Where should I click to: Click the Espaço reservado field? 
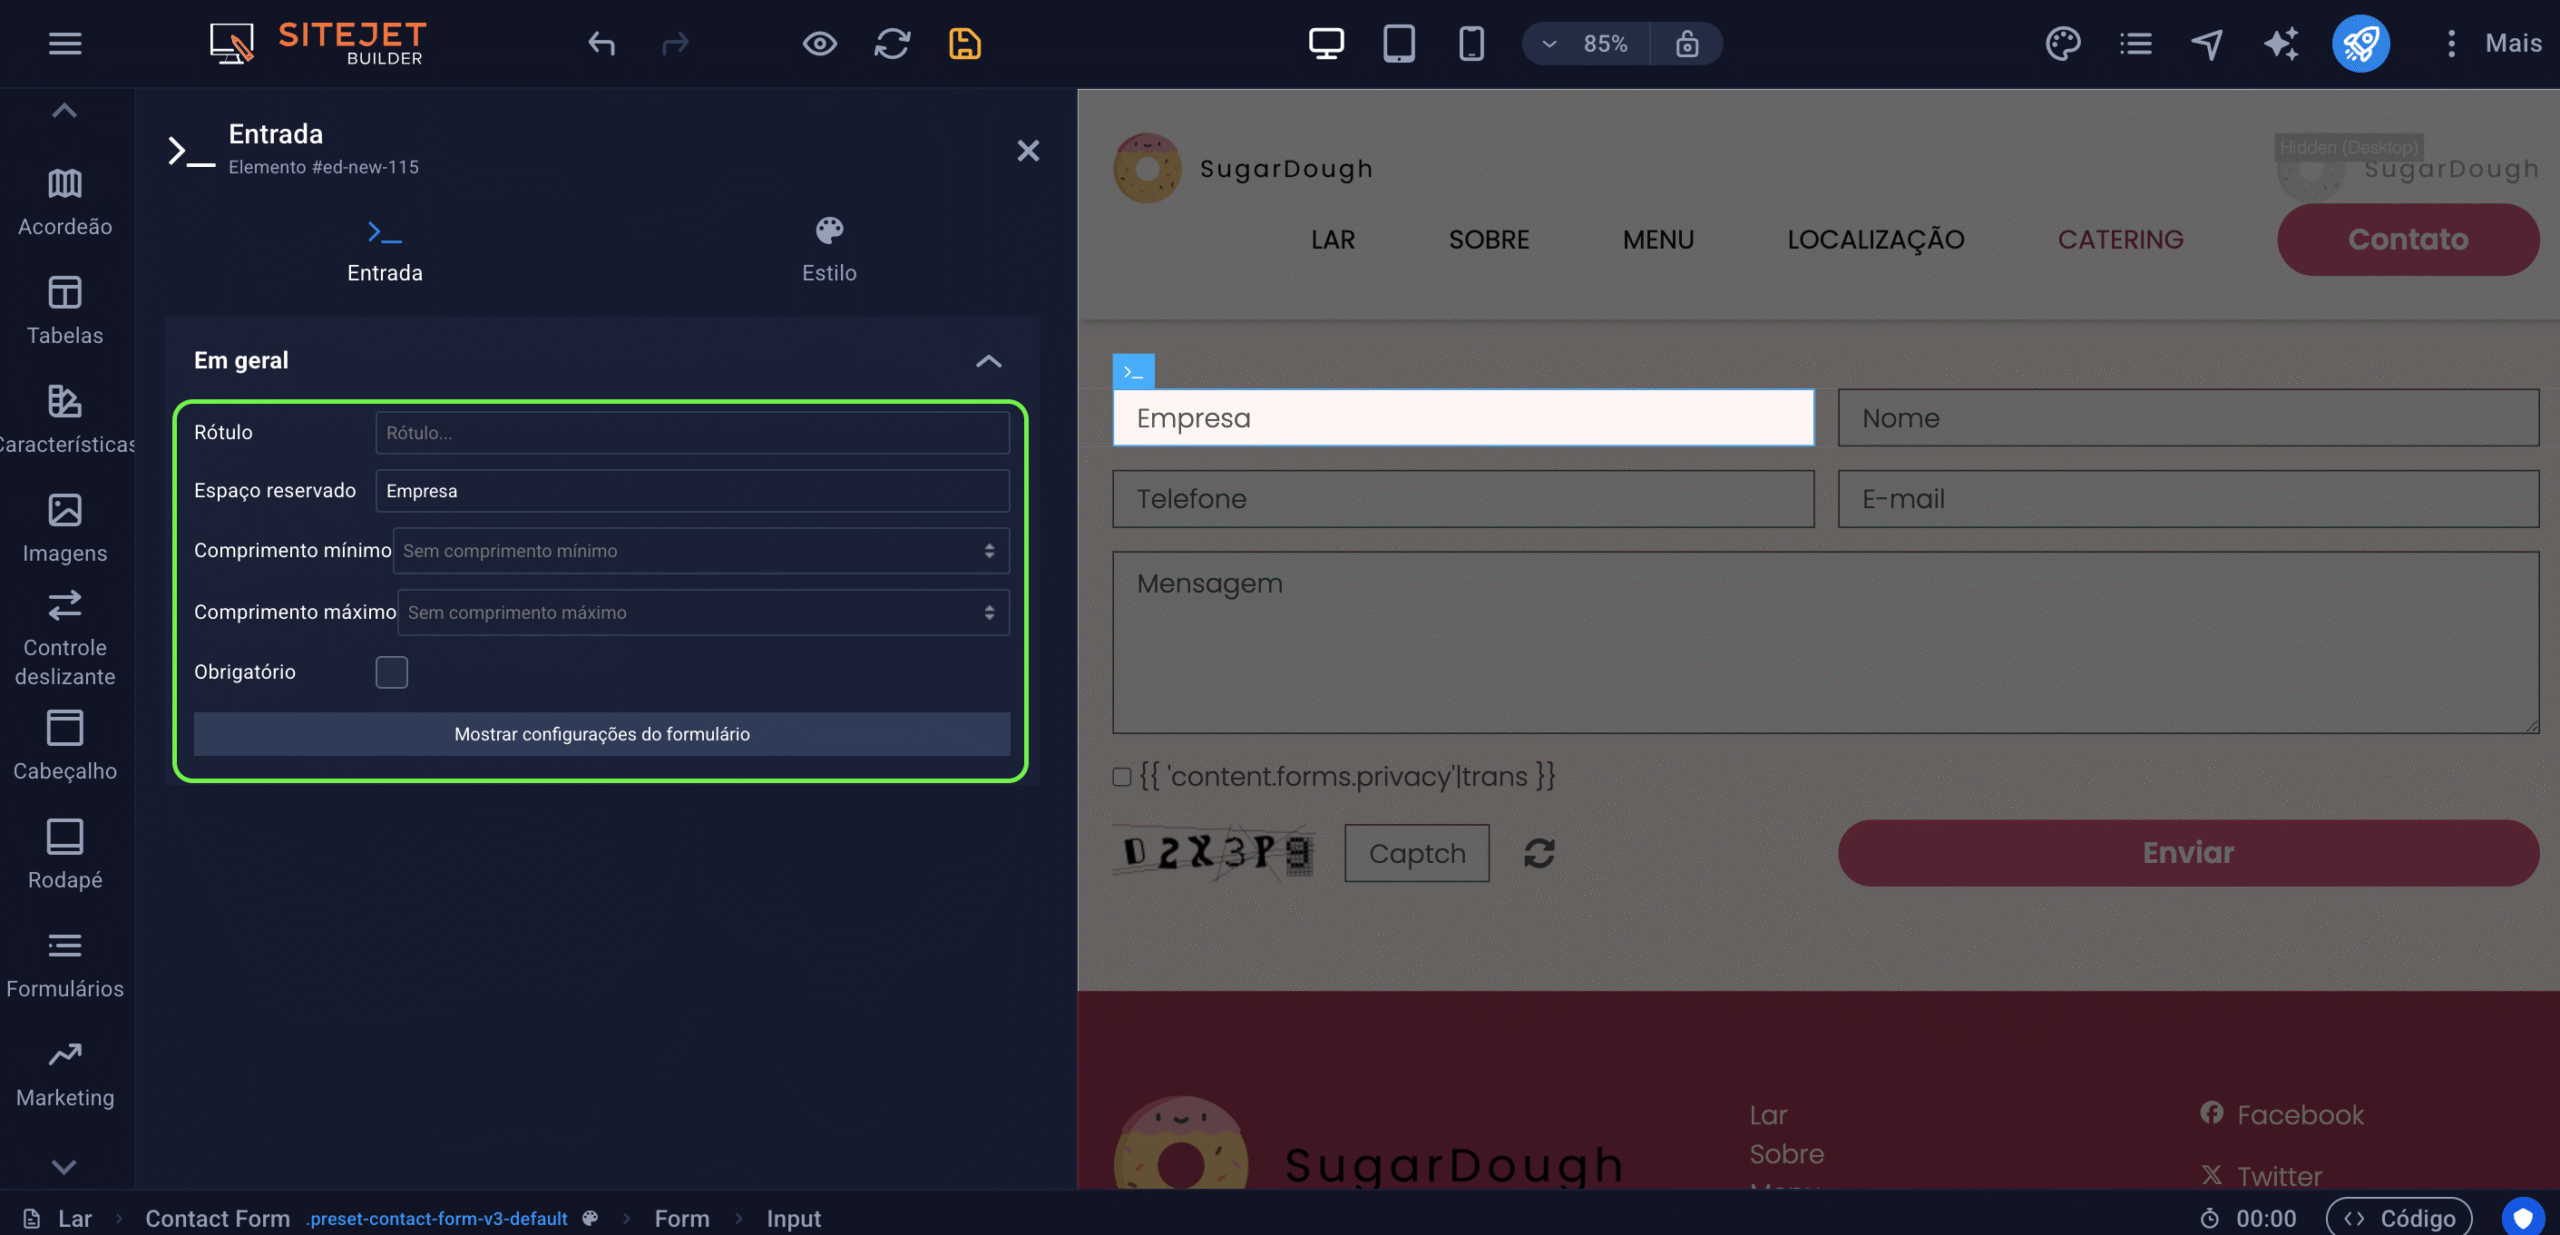point(692,491)
